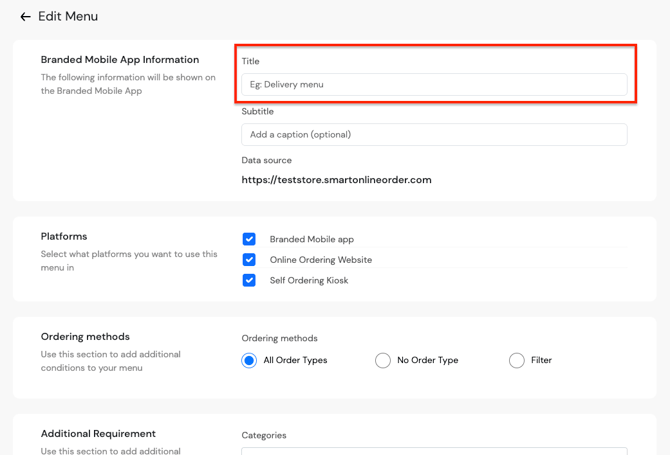
Task: Focus the Subtitle caption field
Action: pyautogui.click(x=434, y=135)
